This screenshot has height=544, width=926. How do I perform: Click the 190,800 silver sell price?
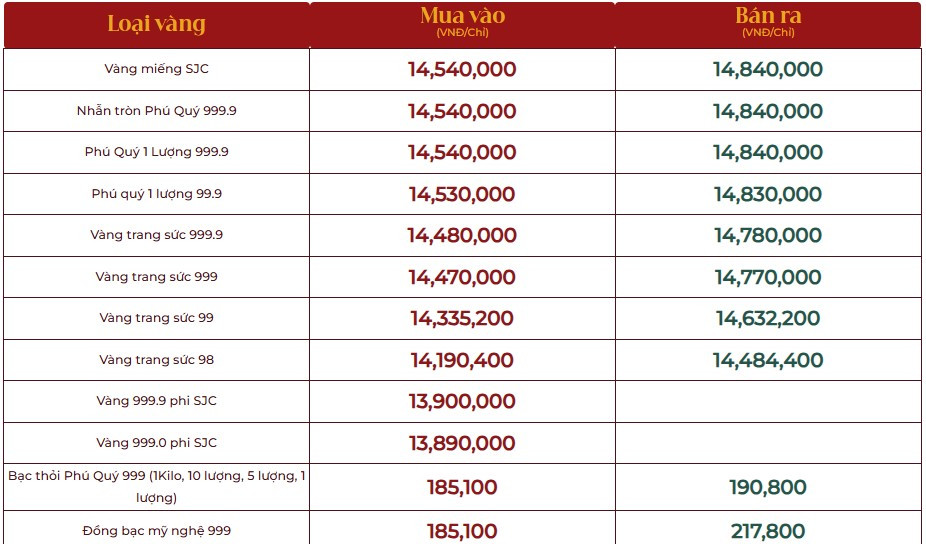768,488
